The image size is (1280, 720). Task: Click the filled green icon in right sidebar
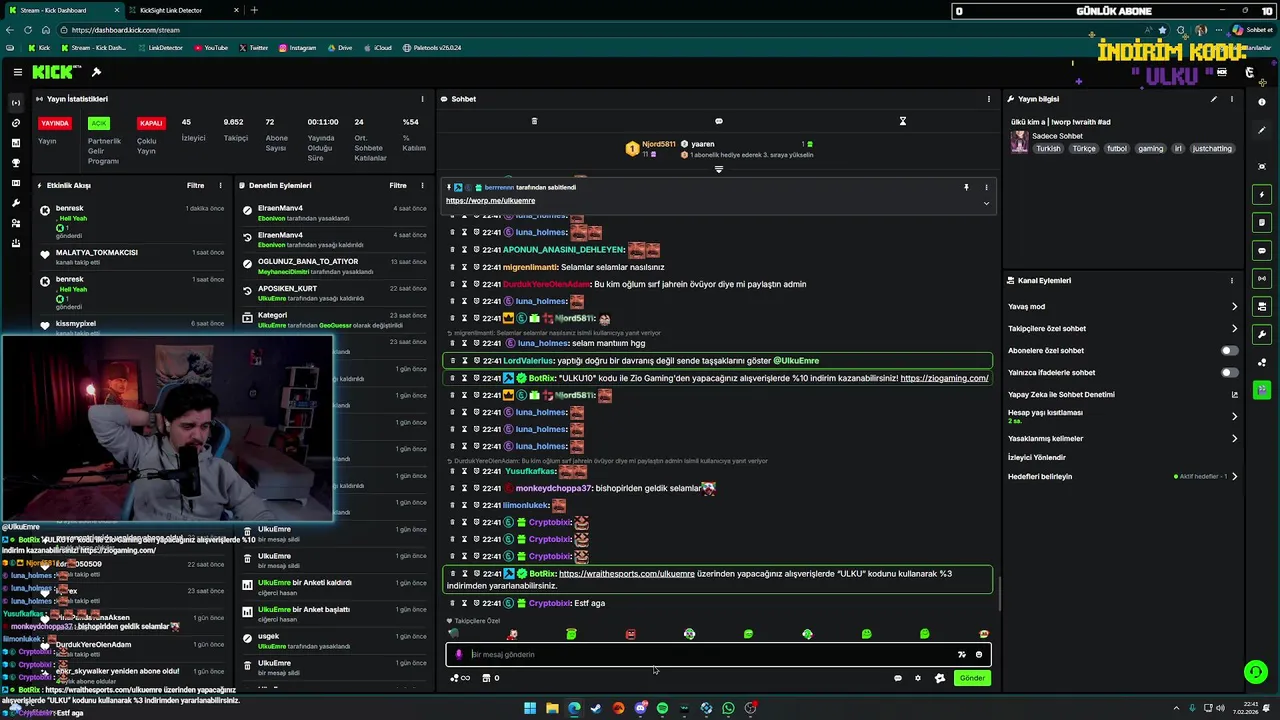point(1262,390)
